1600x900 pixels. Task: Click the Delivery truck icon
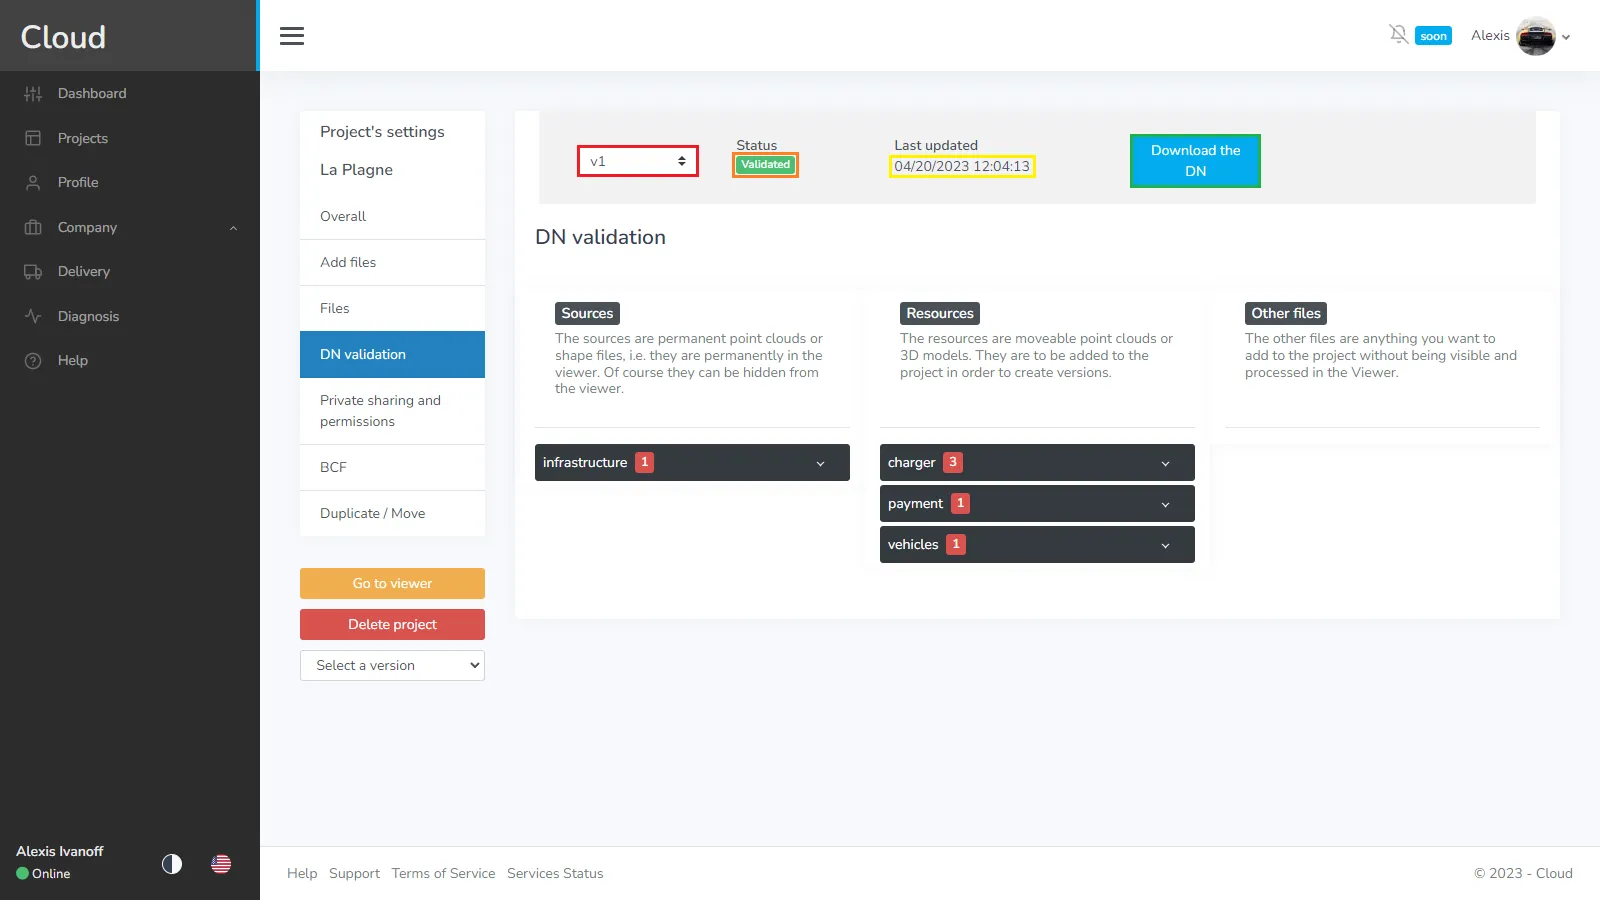click(33, 272)
